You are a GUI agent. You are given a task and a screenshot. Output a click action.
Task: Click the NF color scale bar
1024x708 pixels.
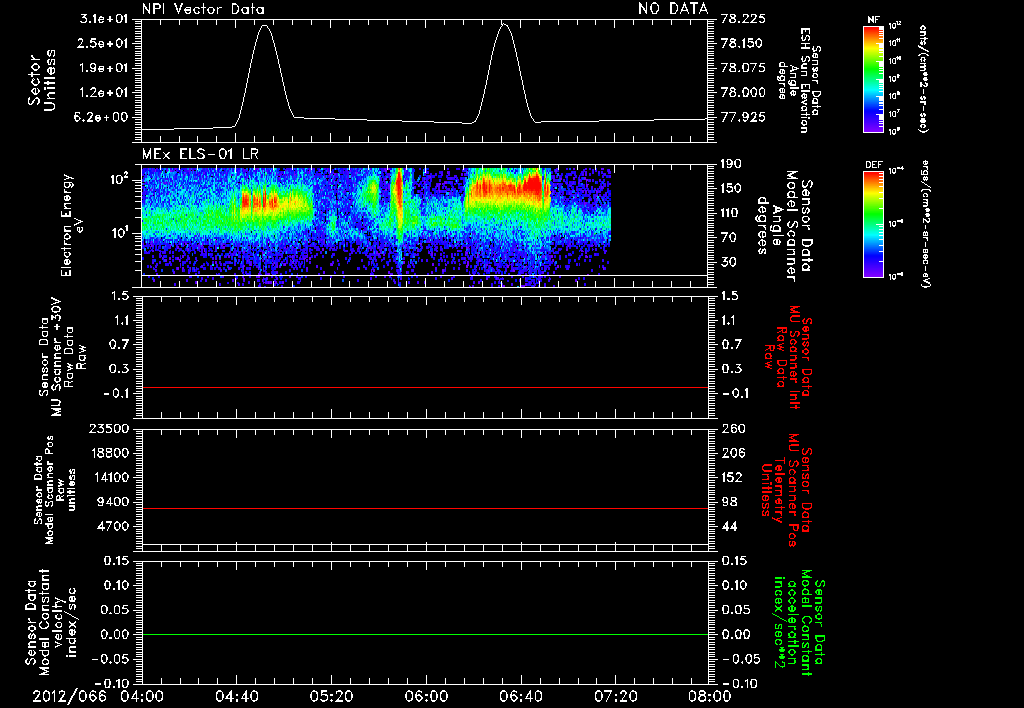tap(874, 78)
